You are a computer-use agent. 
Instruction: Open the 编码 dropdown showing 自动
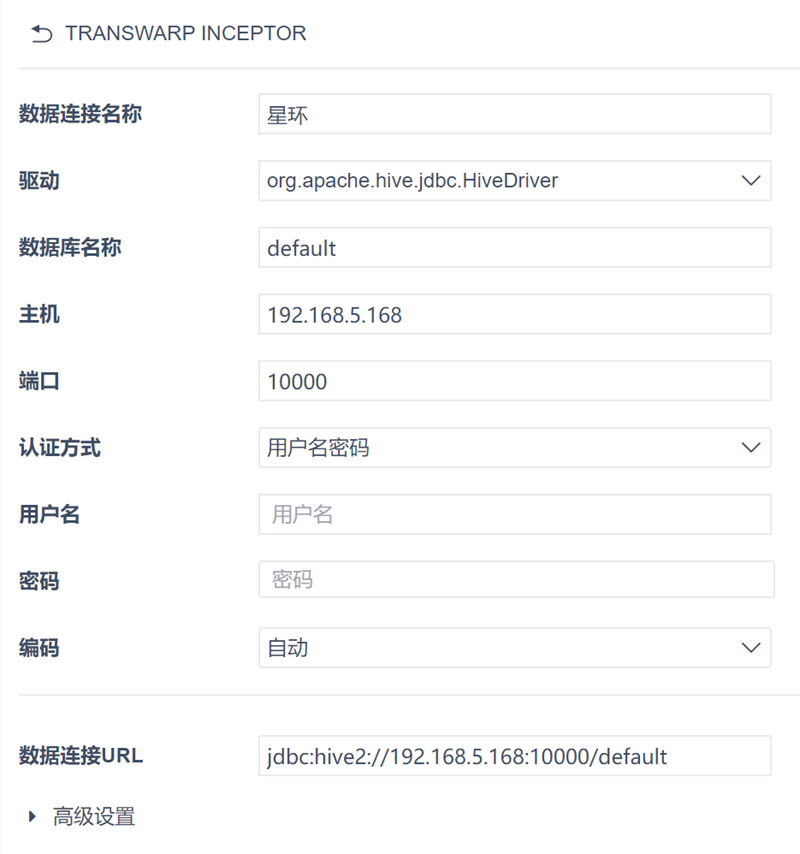(515, 648)
